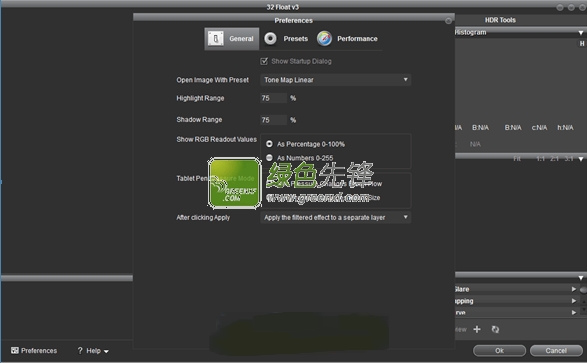Click the General tab switch icon

point(216,39)
